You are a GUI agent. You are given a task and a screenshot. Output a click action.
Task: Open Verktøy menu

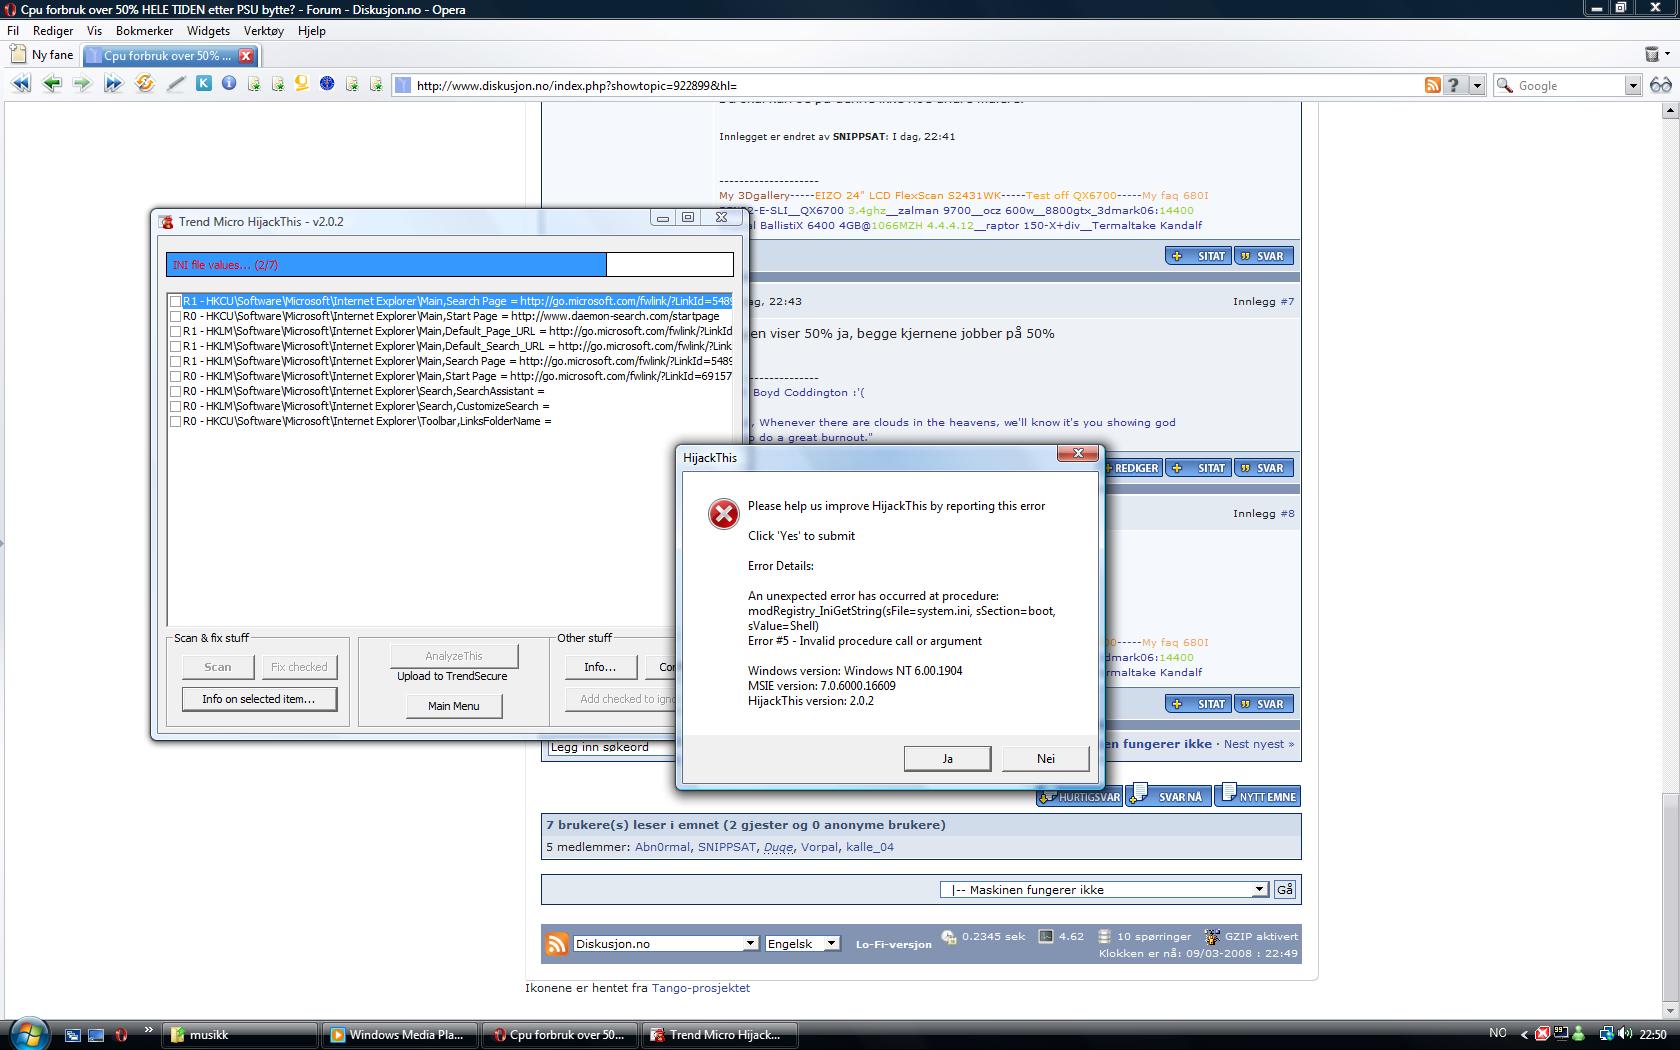[264, 31]
